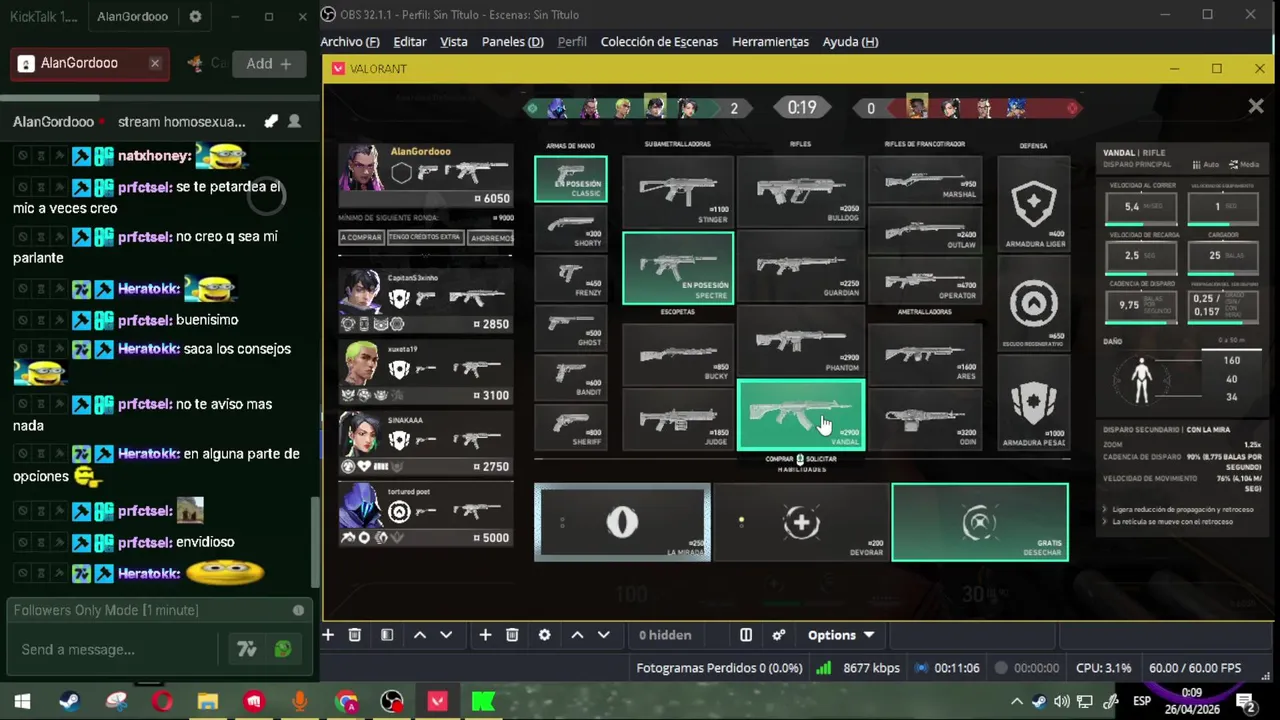Open the 7TV emote button

(247, 650)
